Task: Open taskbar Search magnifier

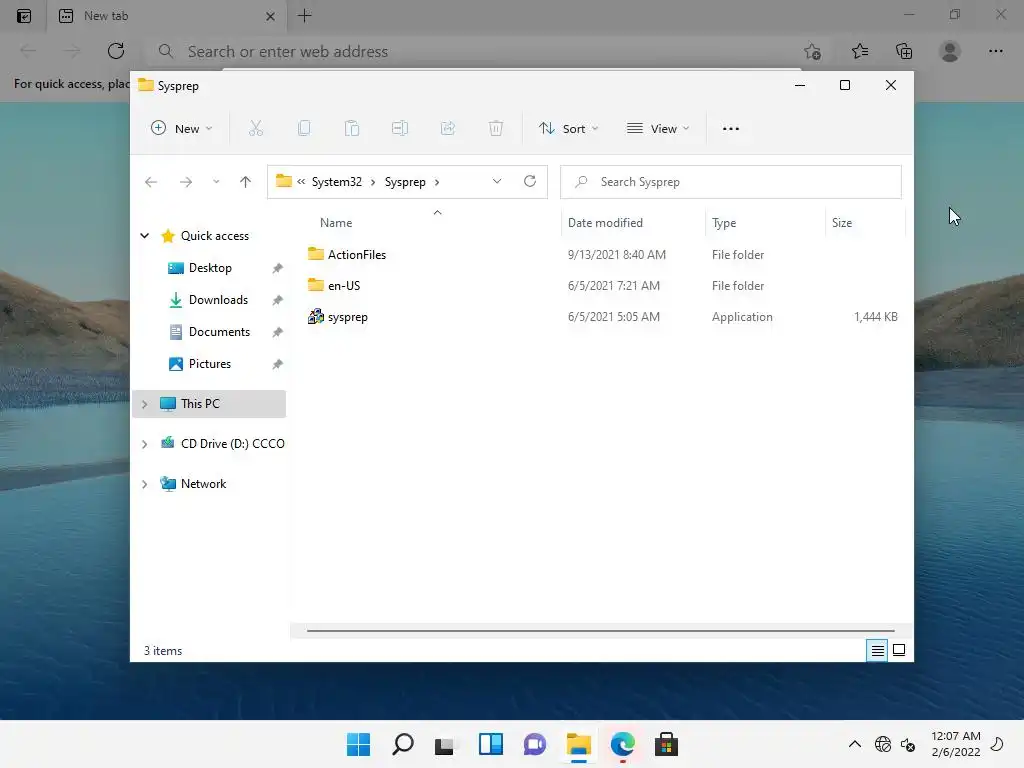Action: (403, 744)
